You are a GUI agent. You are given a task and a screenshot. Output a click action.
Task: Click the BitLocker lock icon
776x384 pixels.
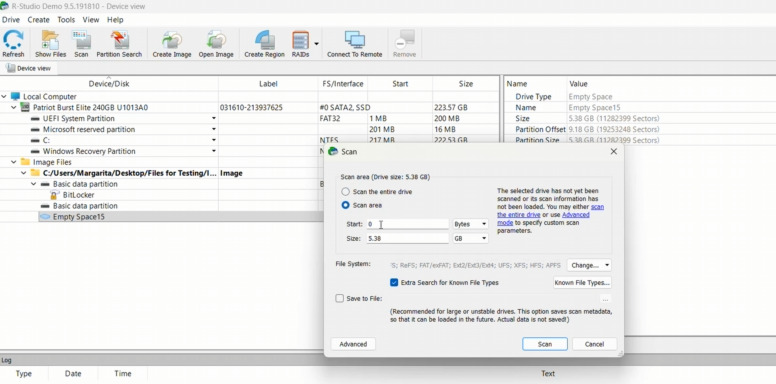(x=55, y=195)
